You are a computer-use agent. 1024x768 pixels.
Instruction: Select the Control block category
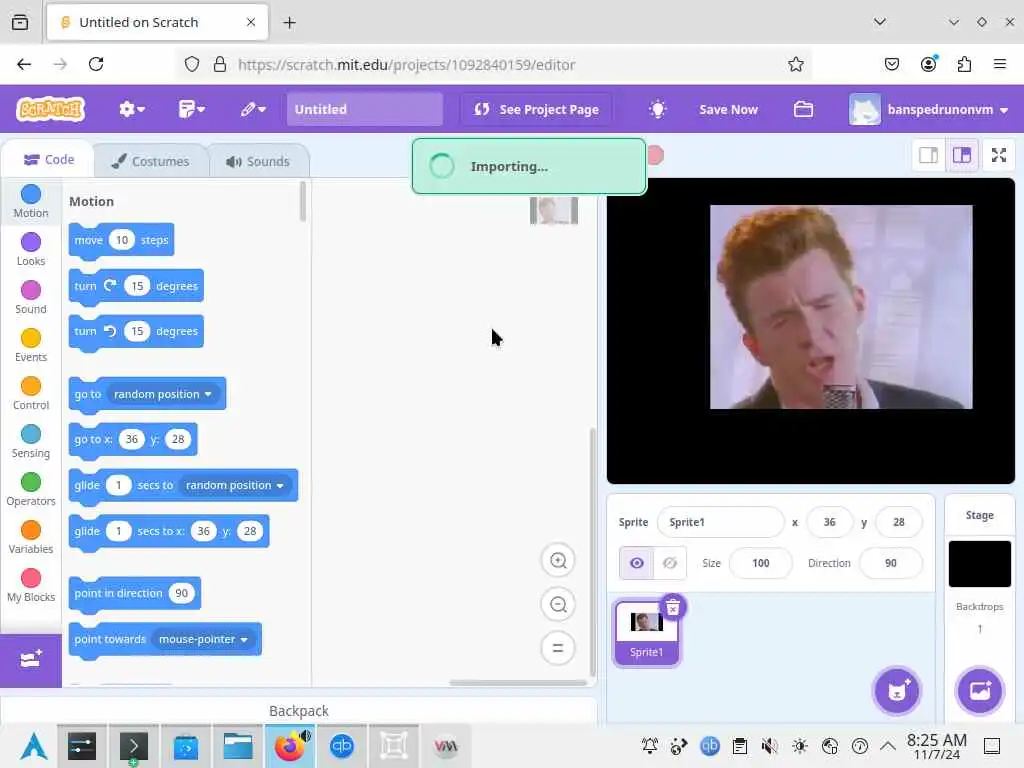point(31,393)
